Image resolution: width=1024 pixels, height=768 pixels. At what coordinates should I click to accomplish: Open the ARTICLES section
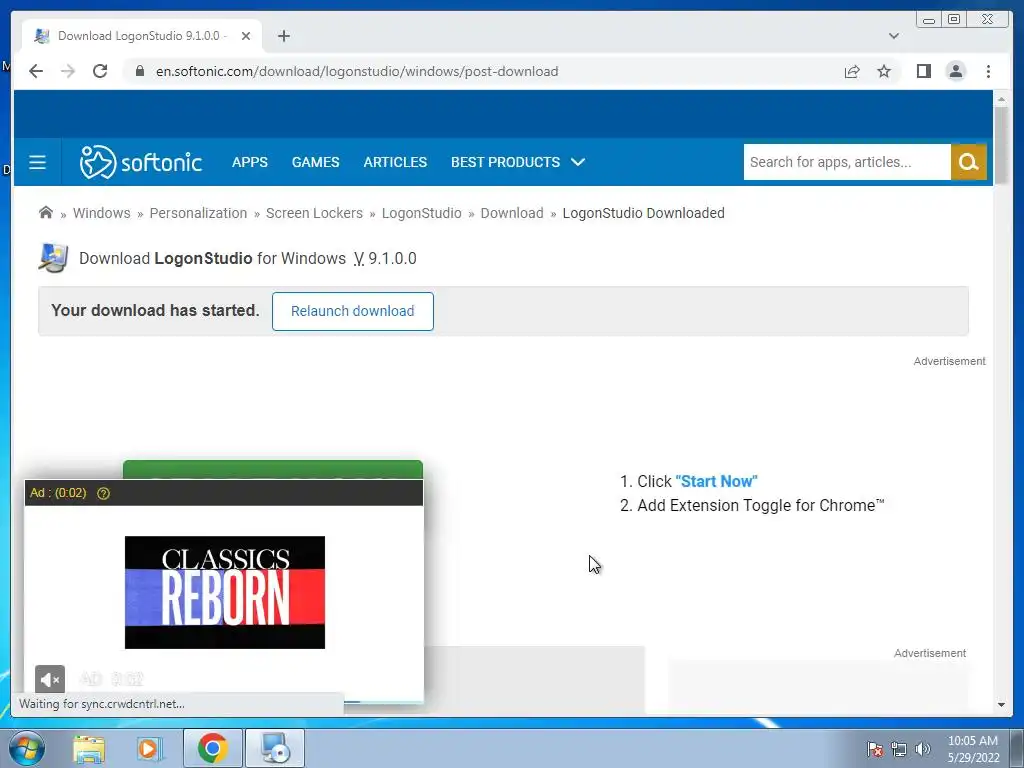[x=395, y=162]
